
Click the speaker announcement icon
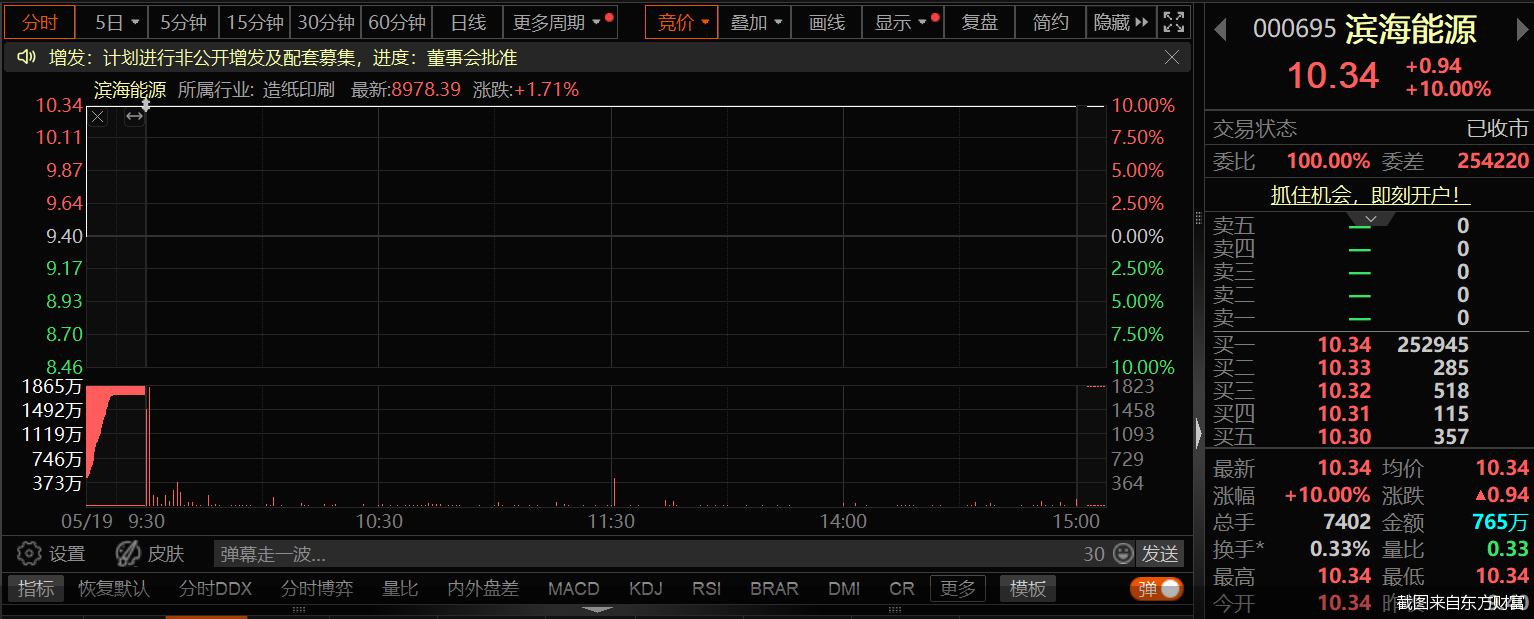point(27,58)
